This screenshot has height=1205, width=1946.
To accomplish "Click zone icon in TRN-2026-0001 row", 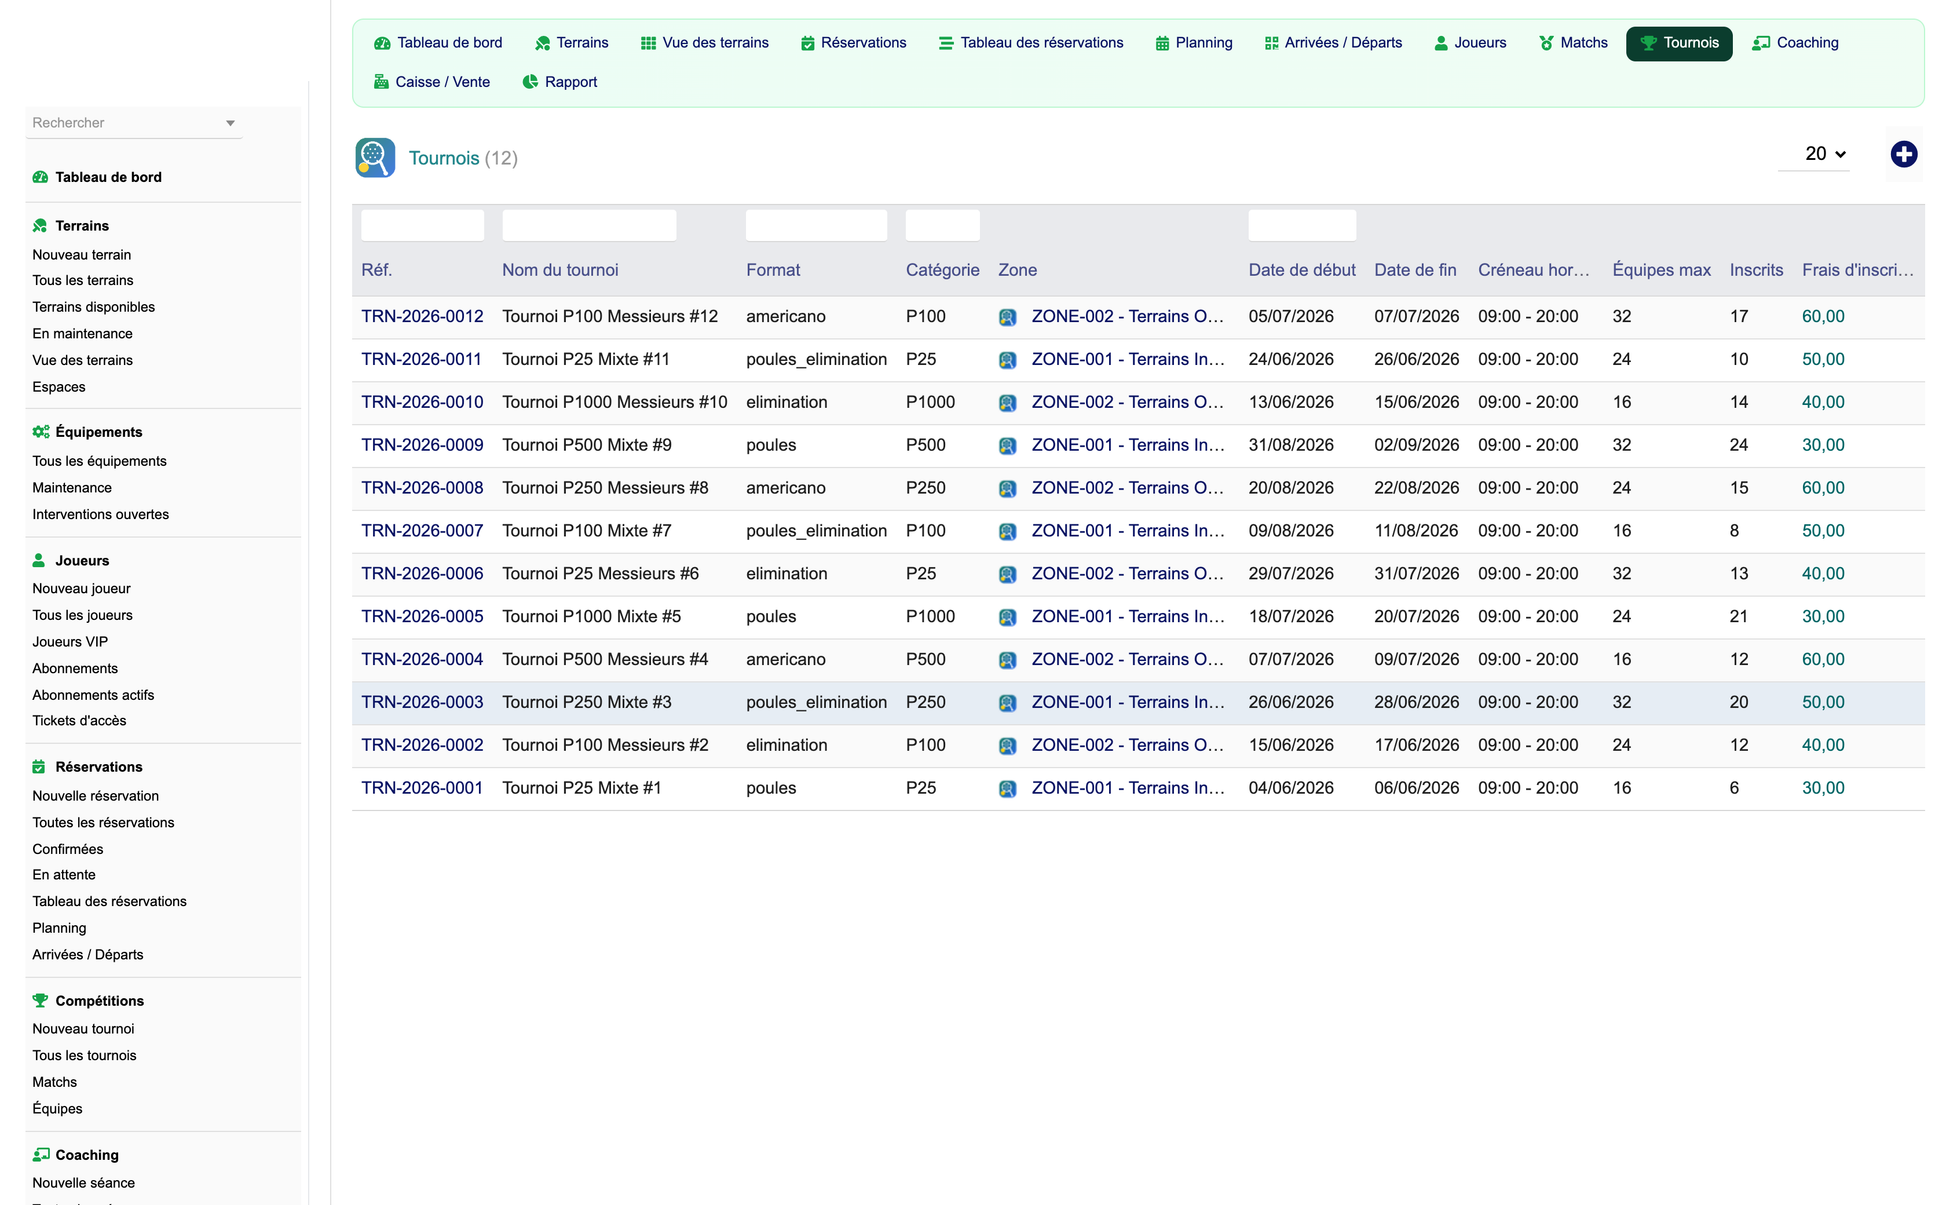I will coord(1007,789).
